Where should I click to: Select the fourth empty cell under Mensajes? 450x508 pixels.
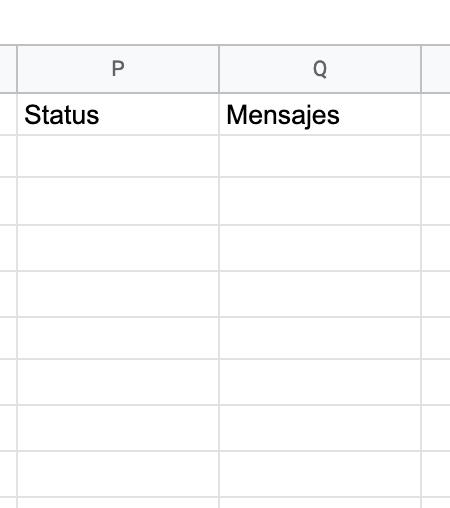click(x=320, y=294)
